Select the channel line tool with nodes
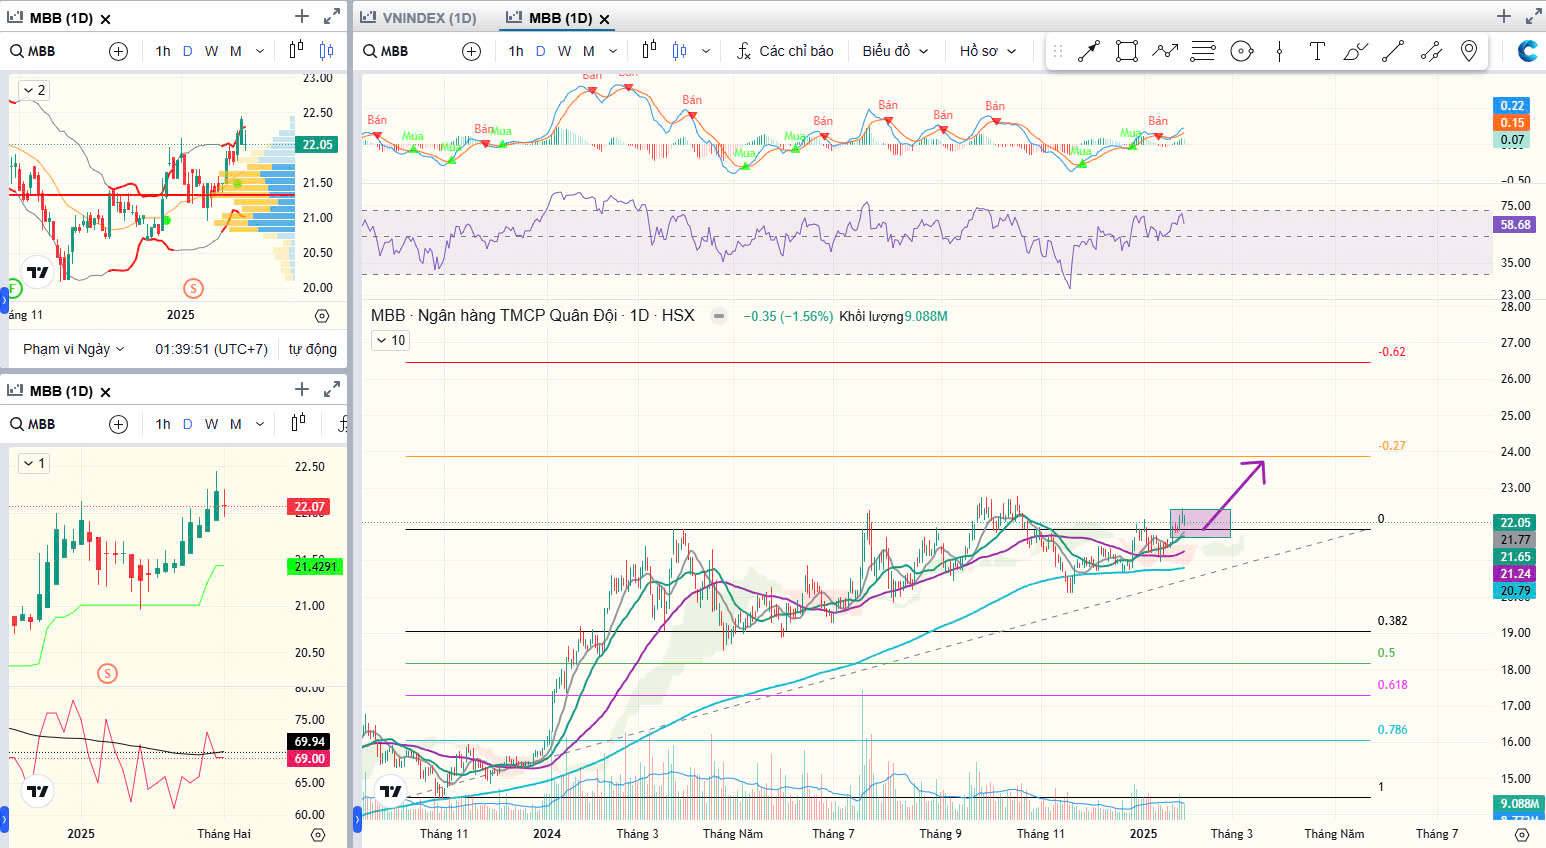This screenshot has width=1546, height=848. 1431,51
